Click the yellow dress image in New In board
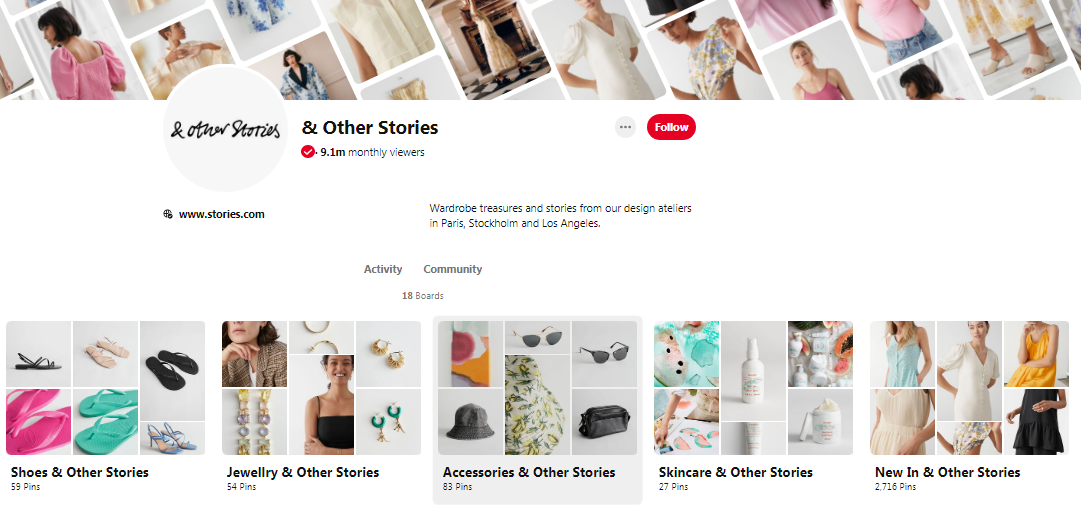The image size is (1081, 507). tap(1036, 353)
